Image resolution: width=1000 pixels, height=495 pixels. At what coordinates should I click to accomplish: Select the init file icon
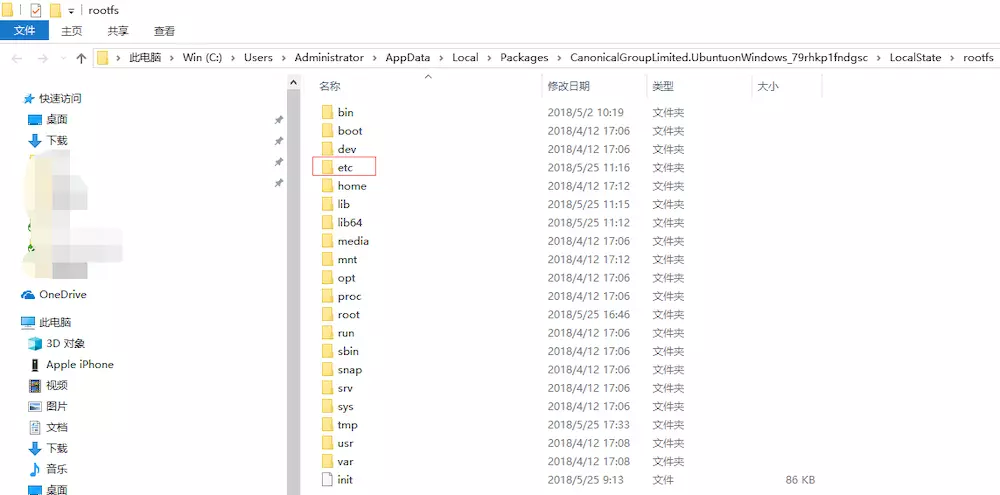coord(327,480)
